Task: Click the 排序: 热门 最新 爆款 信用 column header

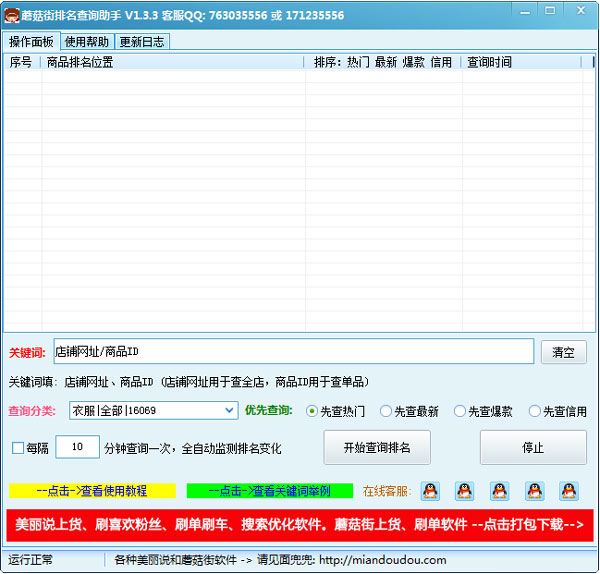Action: (x=383, y=62)
